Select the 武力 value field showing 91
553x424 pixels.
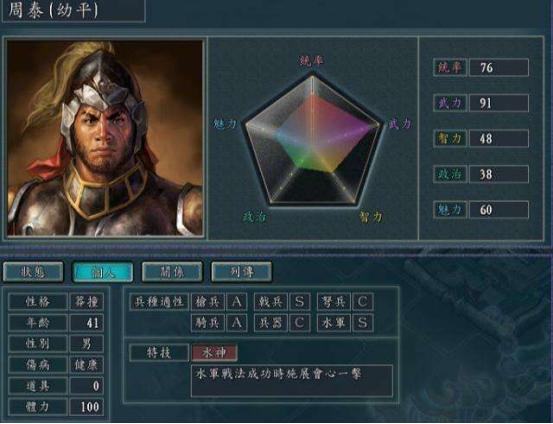[x=499, y=103]
